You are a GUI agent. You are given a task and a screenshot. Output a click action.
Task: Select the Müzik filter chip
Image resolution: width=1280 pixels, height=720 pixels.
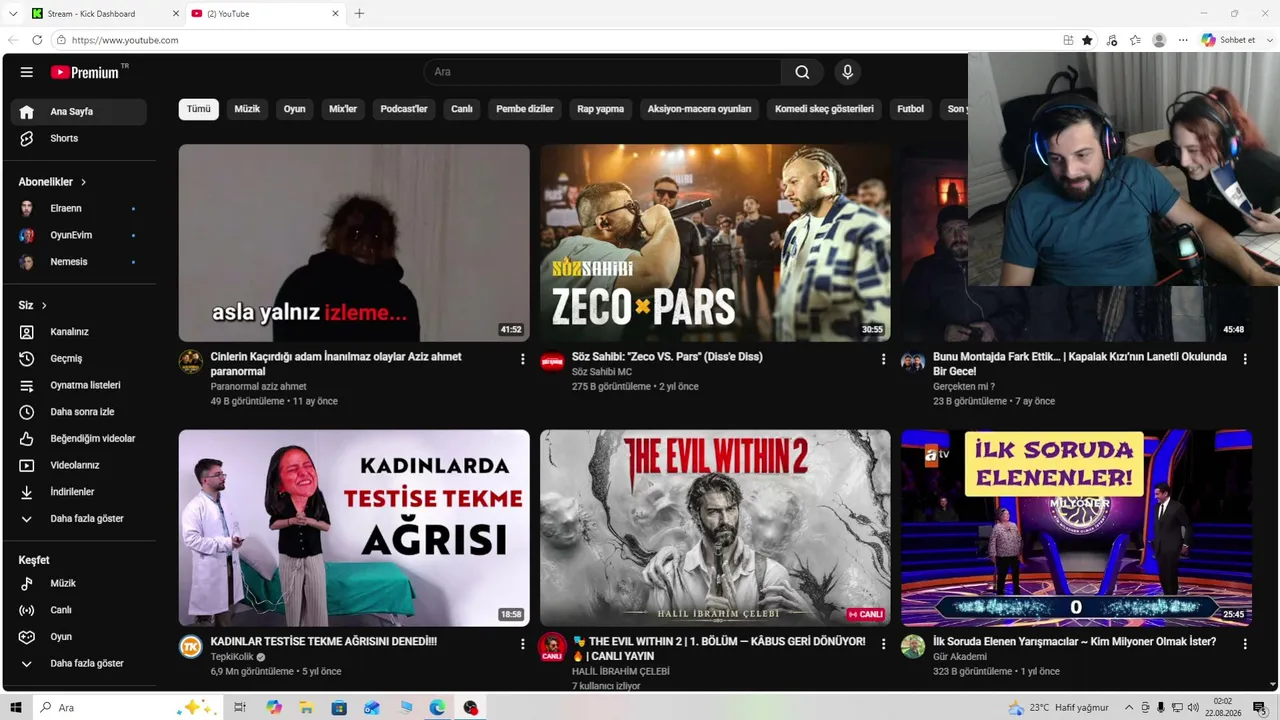(x=247, y=109)
